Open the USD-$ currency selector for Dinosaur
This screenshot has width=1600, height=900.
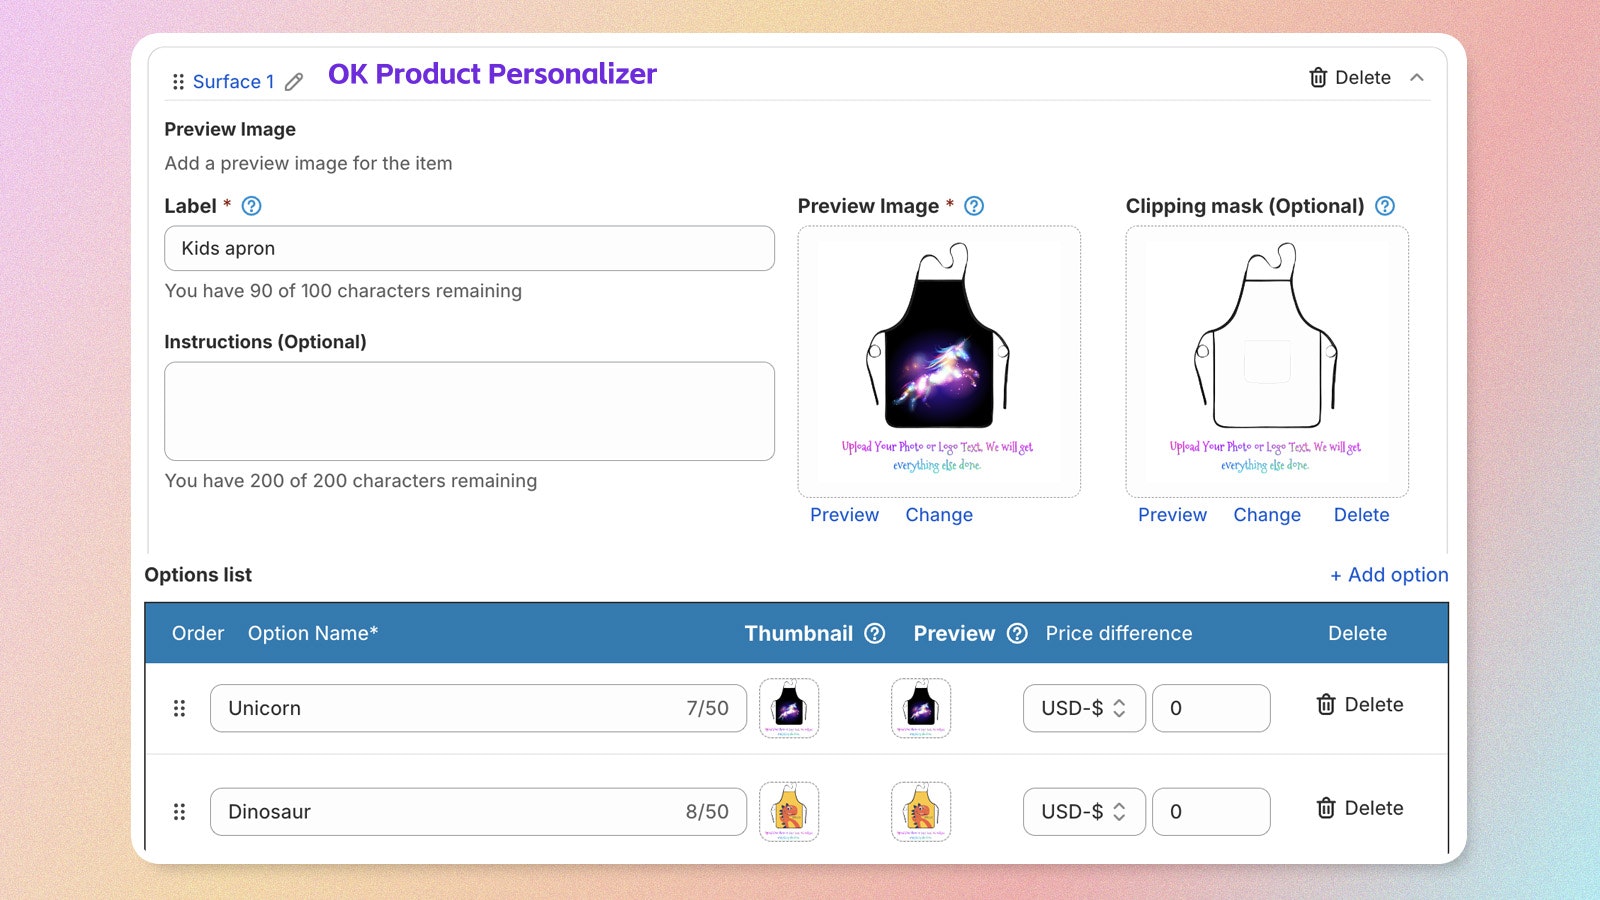click(x=1083, y=812)
